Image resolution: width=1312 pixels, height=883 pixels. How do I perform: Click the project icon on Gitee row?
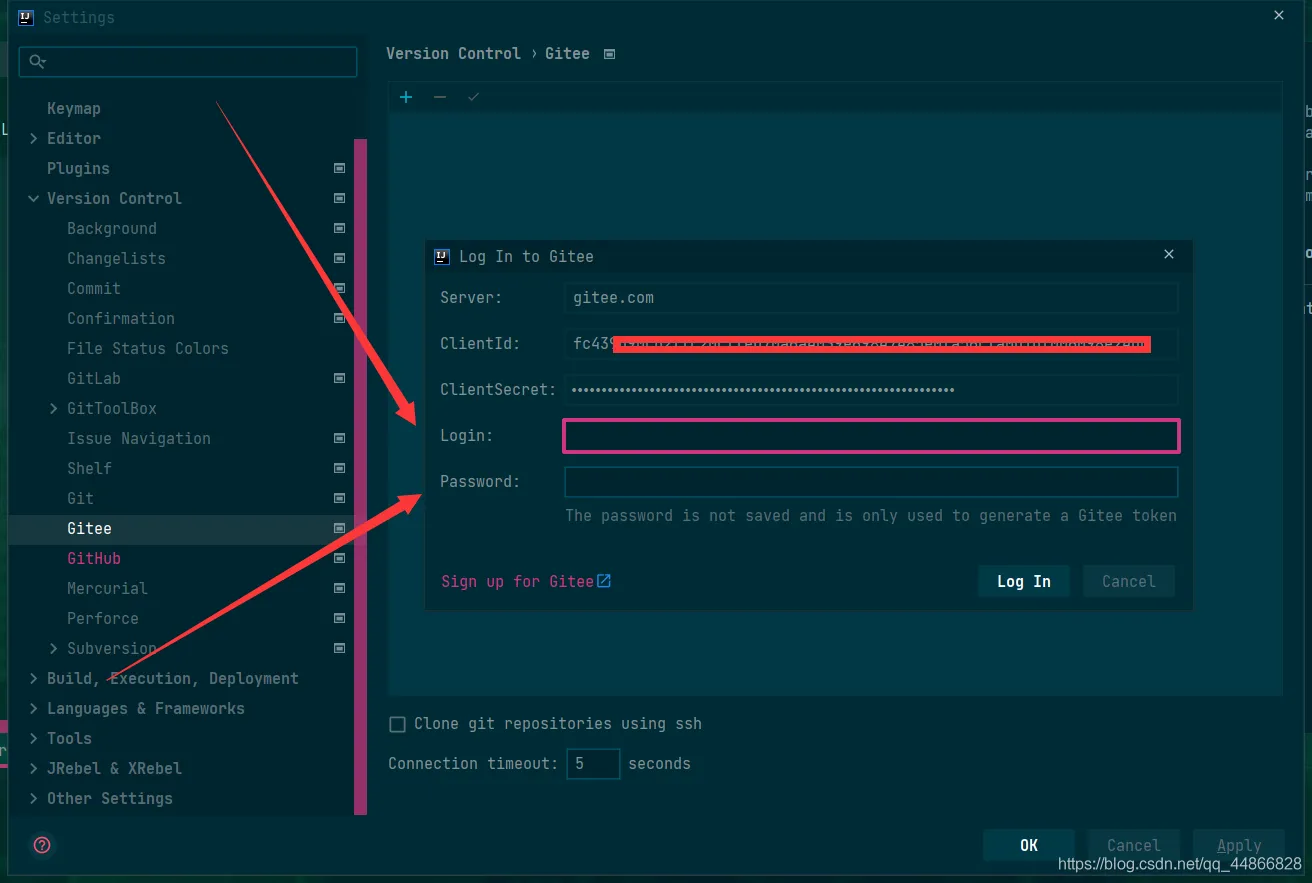pyautogui.click(x=340, y=528)
